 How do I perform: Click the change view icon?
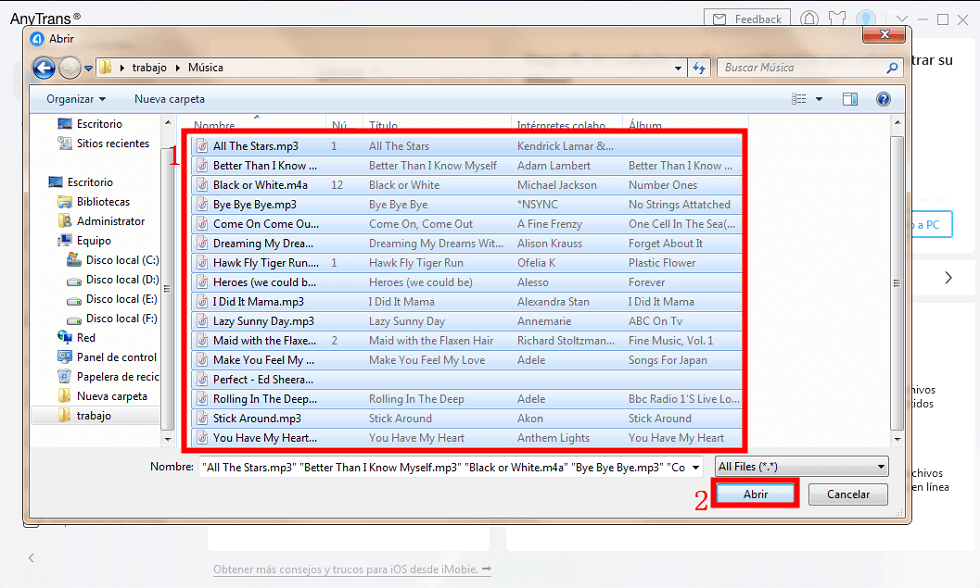click(799, 99)
